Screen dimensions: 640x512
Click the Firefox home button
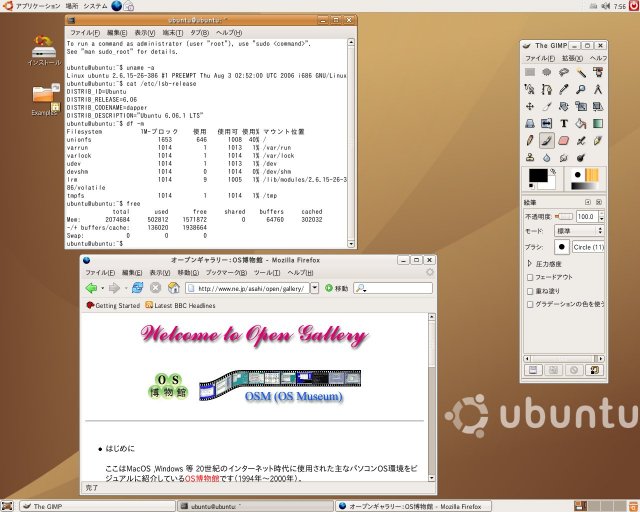(174, 288)
